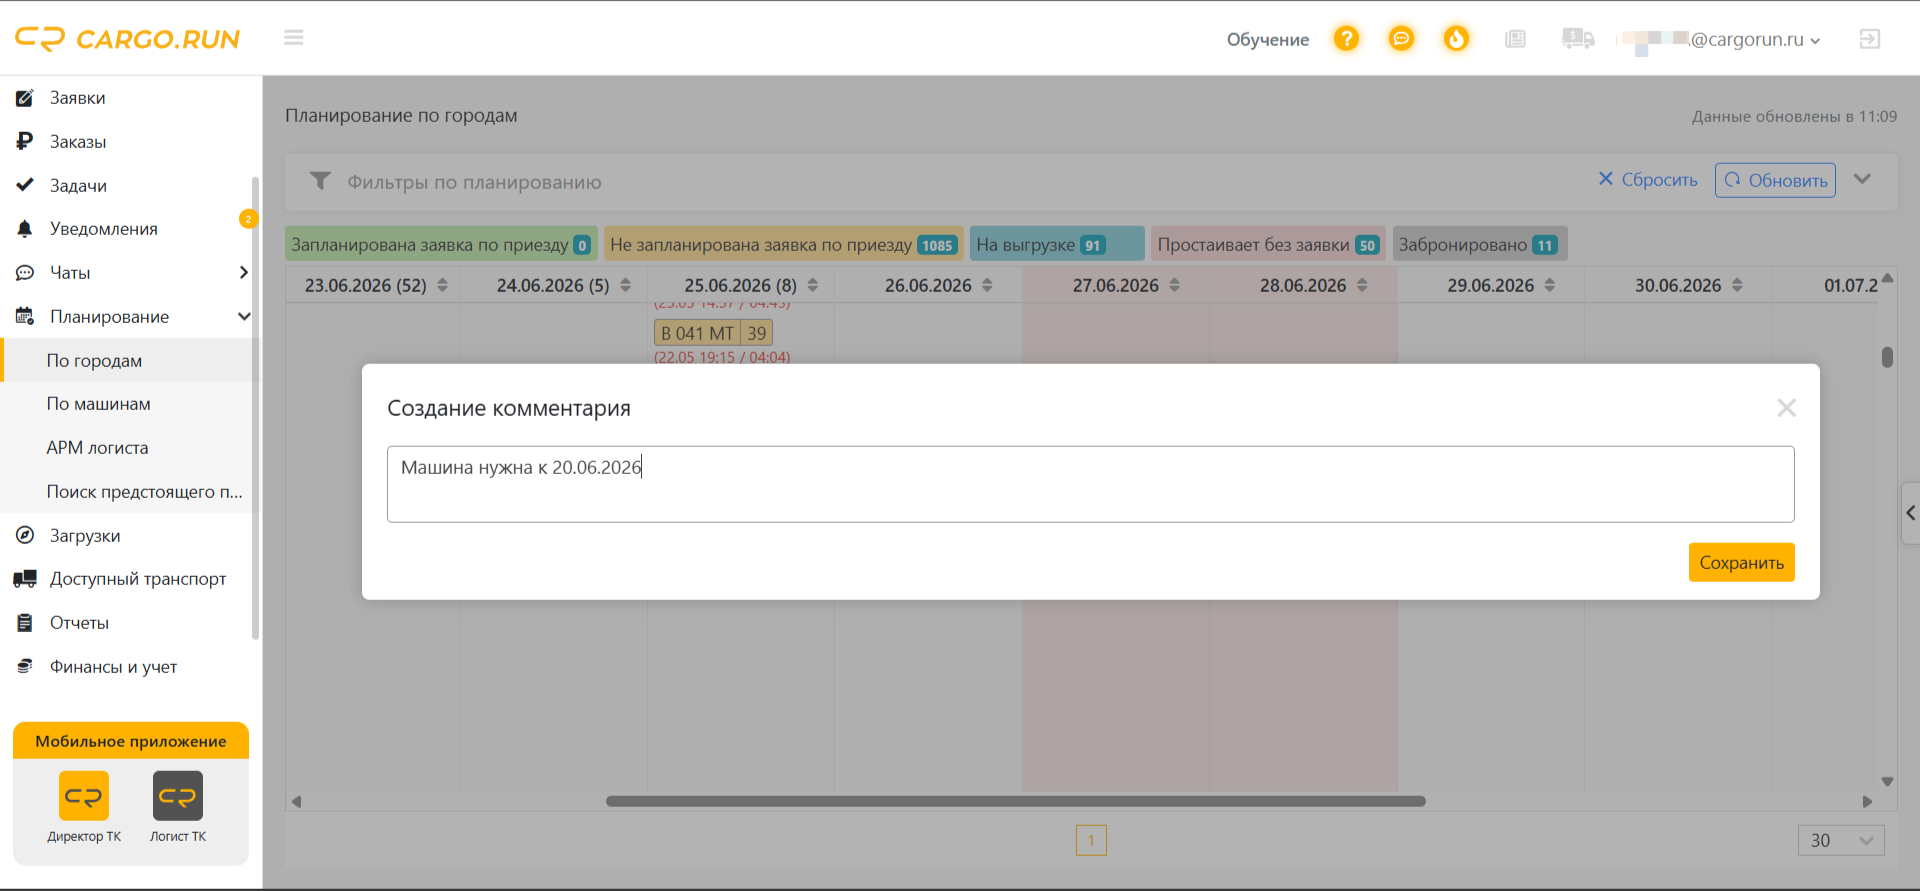Sort the 25.06.2026 (8) column
This screenshot has width=1920, height=891.
click(x=813, y=285)
